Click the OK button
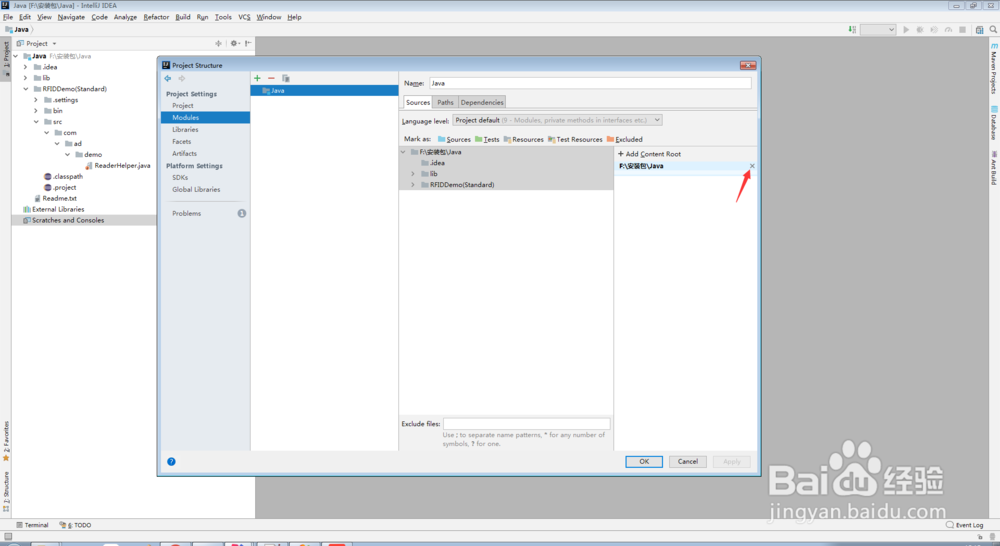 click(x=644, y=461)
